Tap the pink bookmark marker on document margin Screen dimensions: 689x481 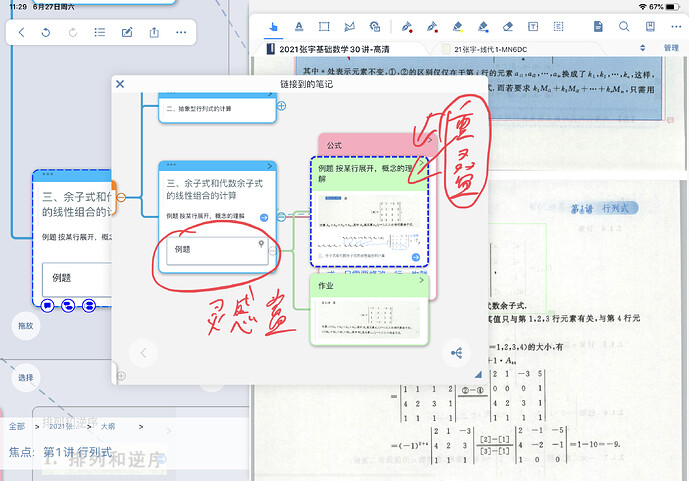click(x=670, y=119)
